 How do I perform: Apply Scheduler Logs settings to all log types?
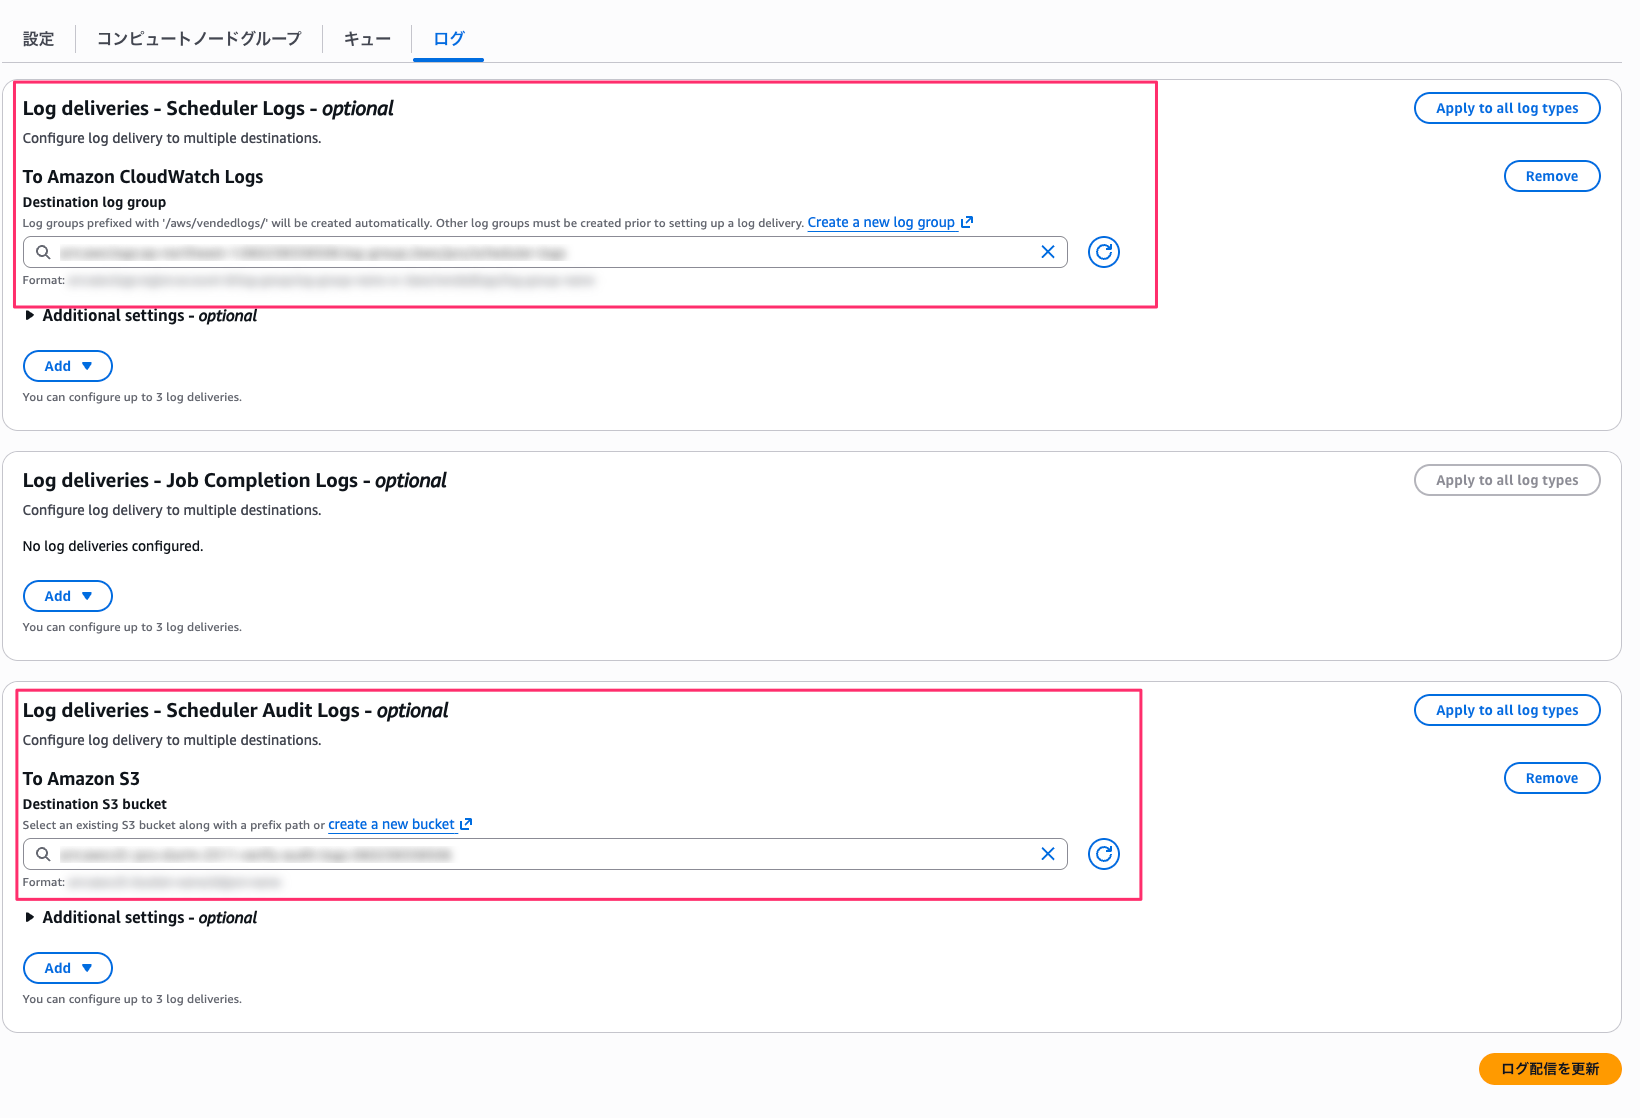click(1507, 108)
